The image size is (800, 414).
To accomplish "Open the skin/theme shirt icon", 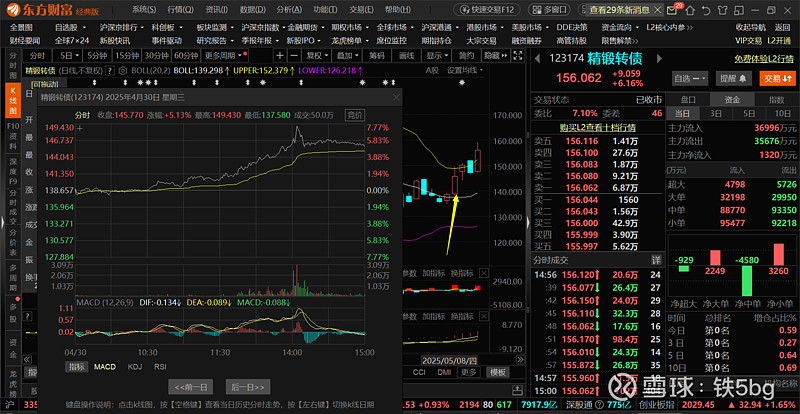I will 721,10.
